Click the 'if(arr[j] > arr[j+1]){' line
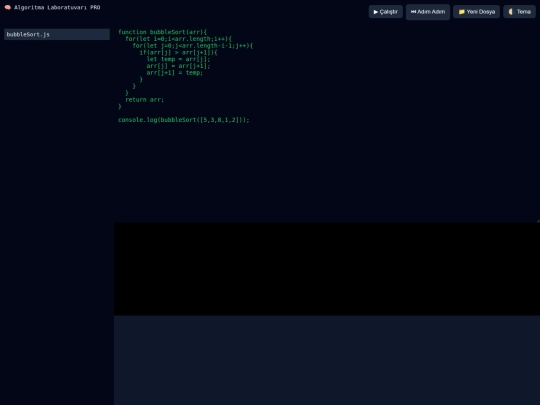Viewport: 540px width, 405px height. point(178,52)
